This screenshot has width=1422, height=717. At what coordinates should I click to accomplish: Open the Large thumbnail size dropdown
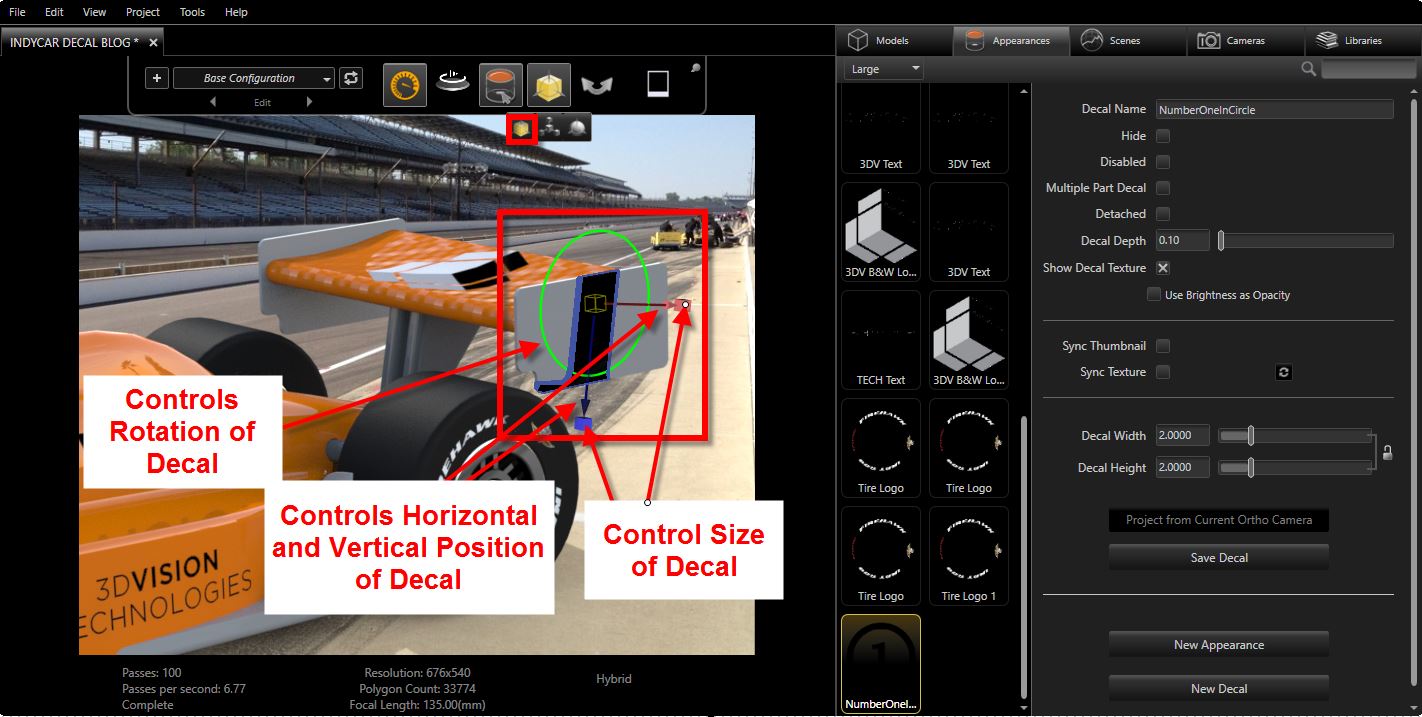coord(884,69)
